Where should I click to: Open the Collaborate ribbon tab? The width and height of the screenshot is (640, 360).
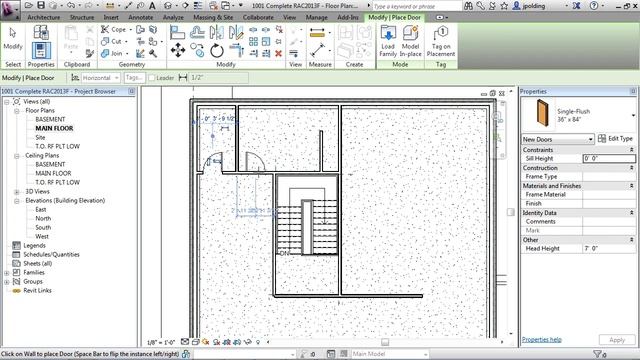click(258, 18)
